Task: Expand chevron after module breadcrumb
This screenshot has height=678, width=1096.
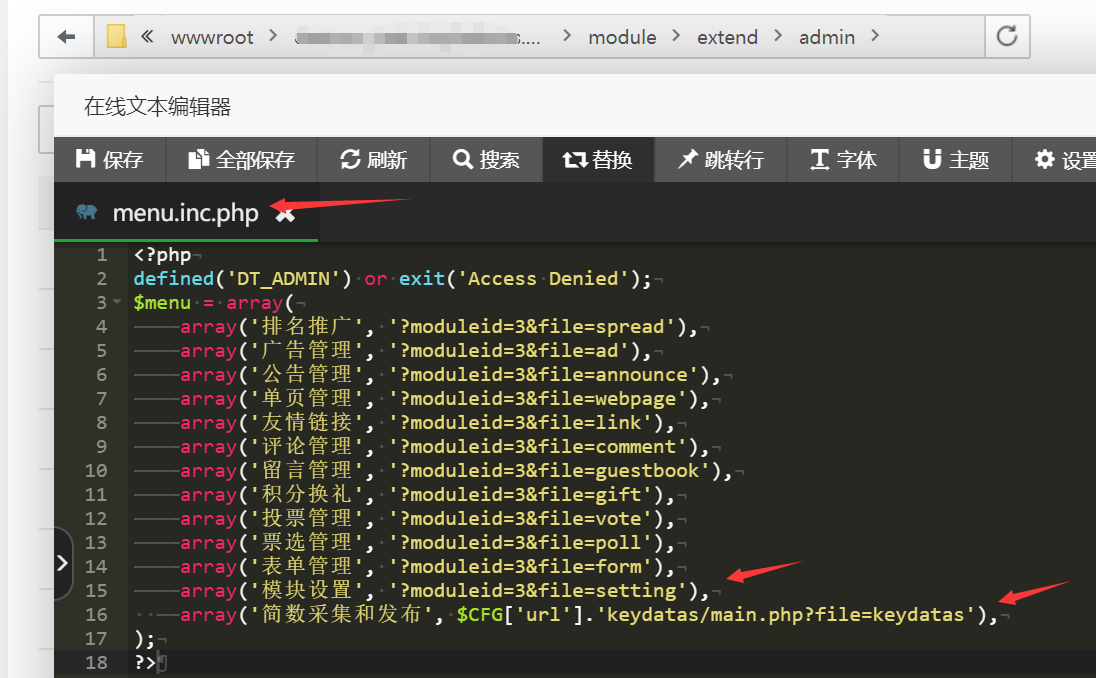Action: pyautogui.click(x=676, y=35)
